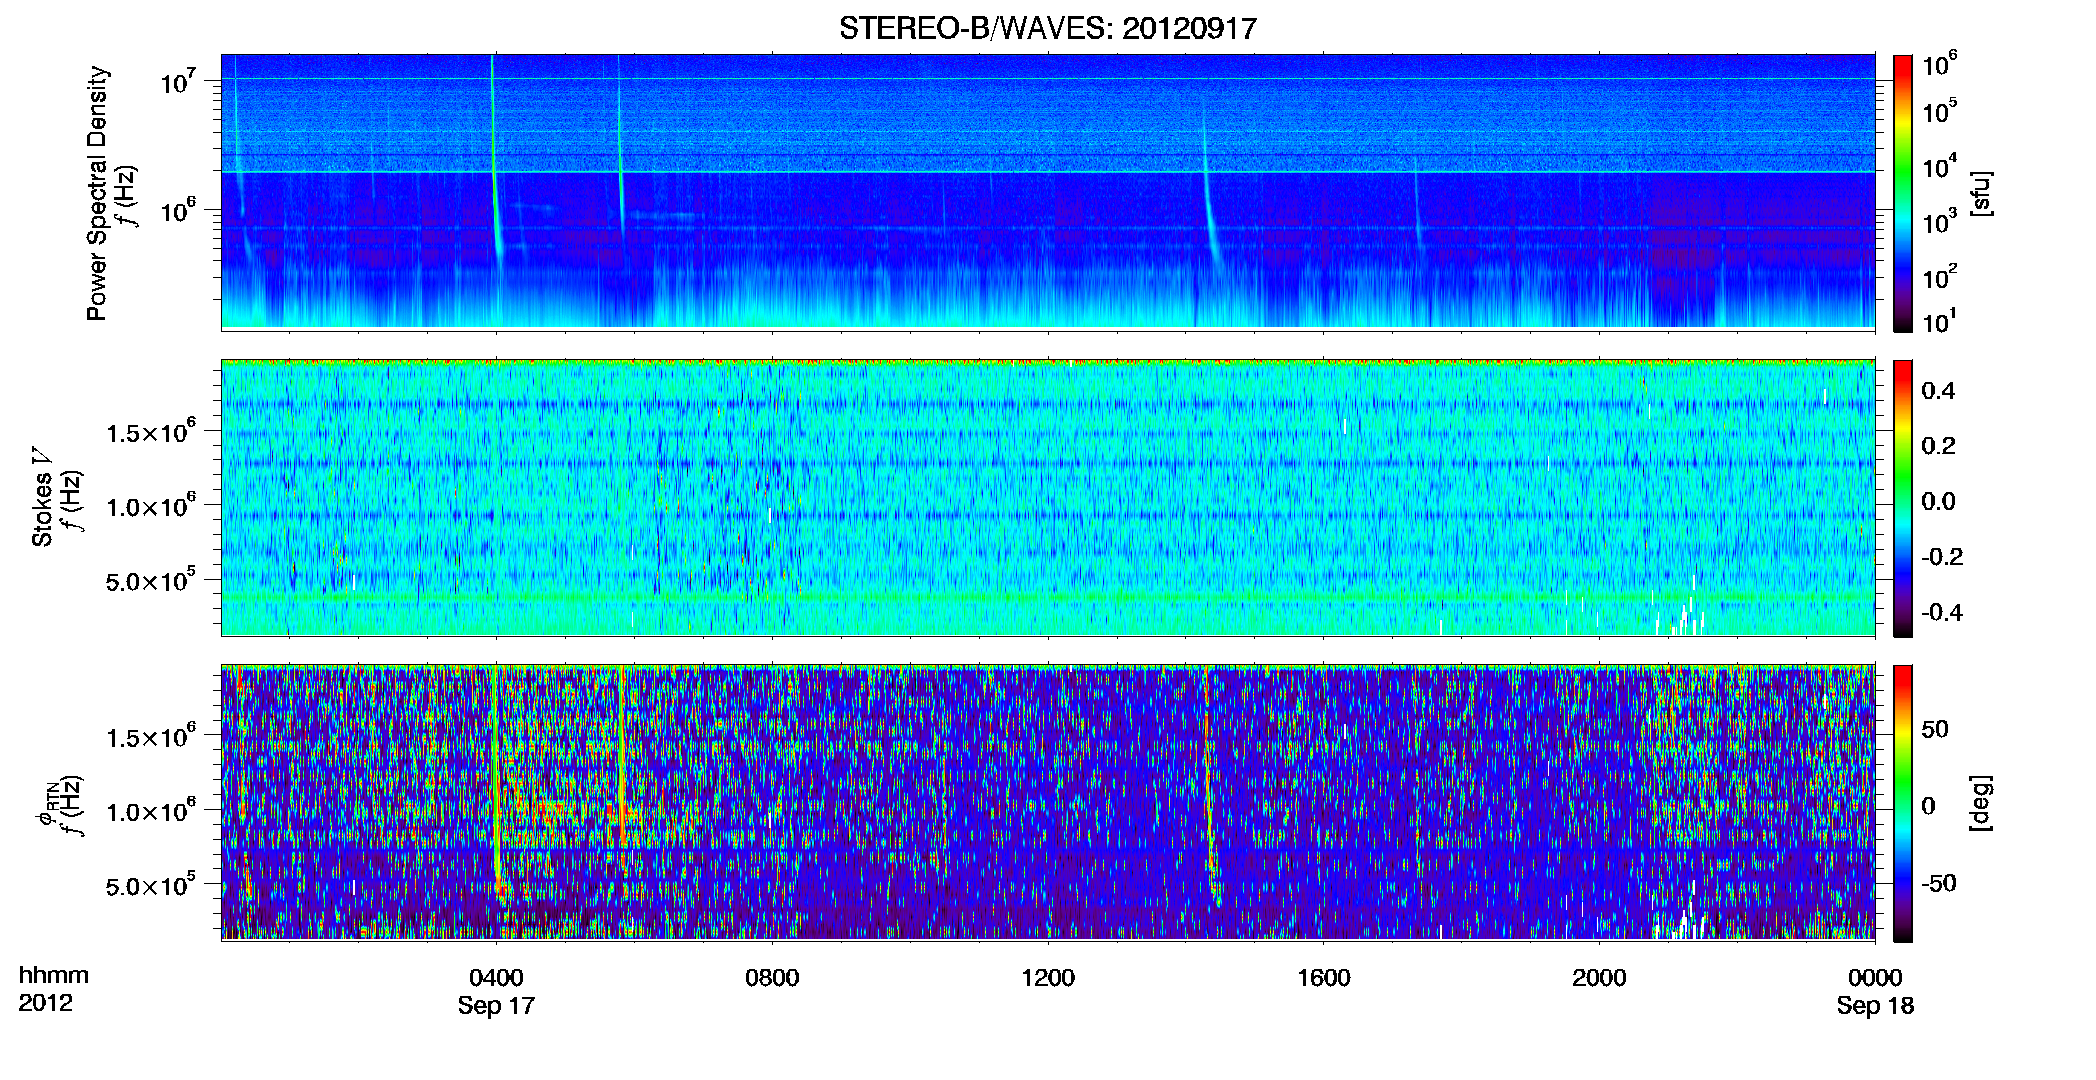Click the Power Spectral Density color bar
Screen dimensions: 2096x1080
pyautogui.click(x=1903, y=193)
